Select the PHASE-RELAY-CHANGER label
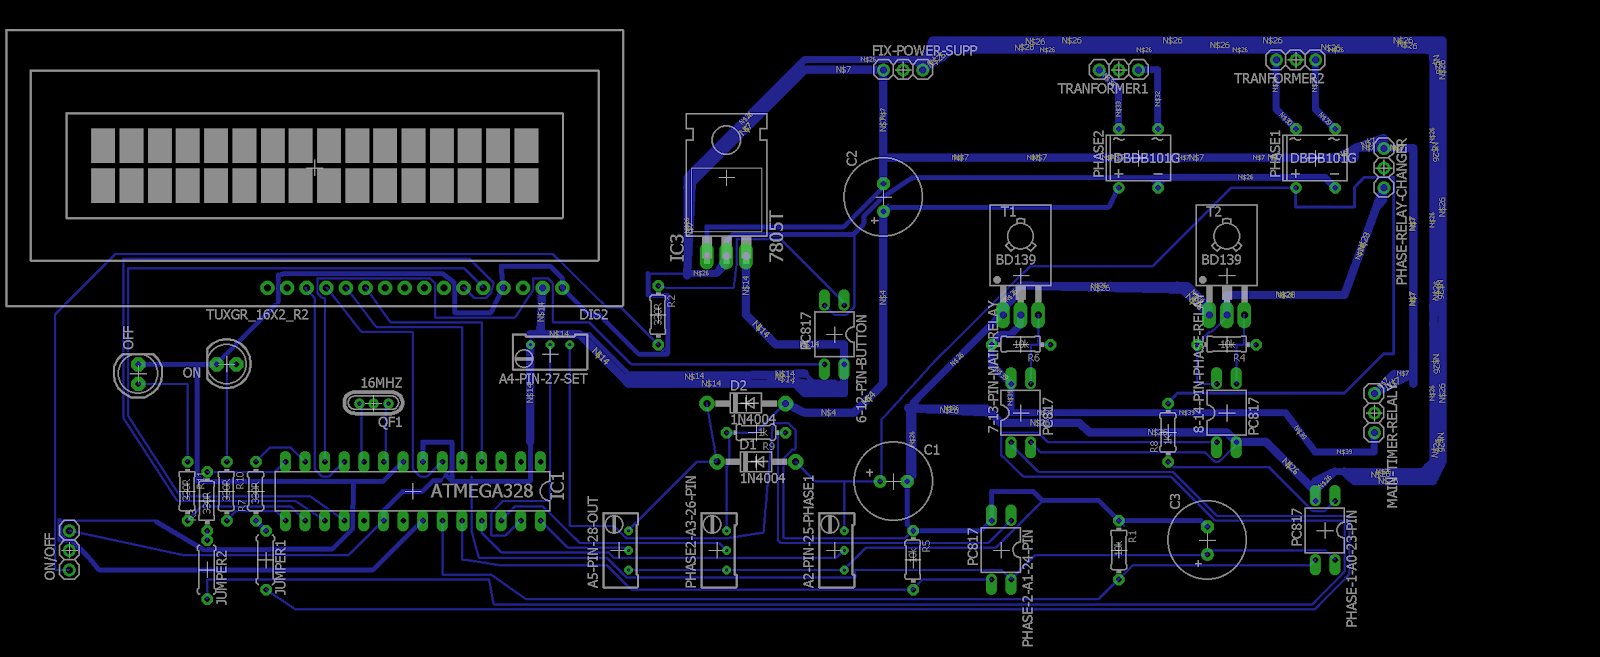The image size is (1600, 657). click(1401, 211)
